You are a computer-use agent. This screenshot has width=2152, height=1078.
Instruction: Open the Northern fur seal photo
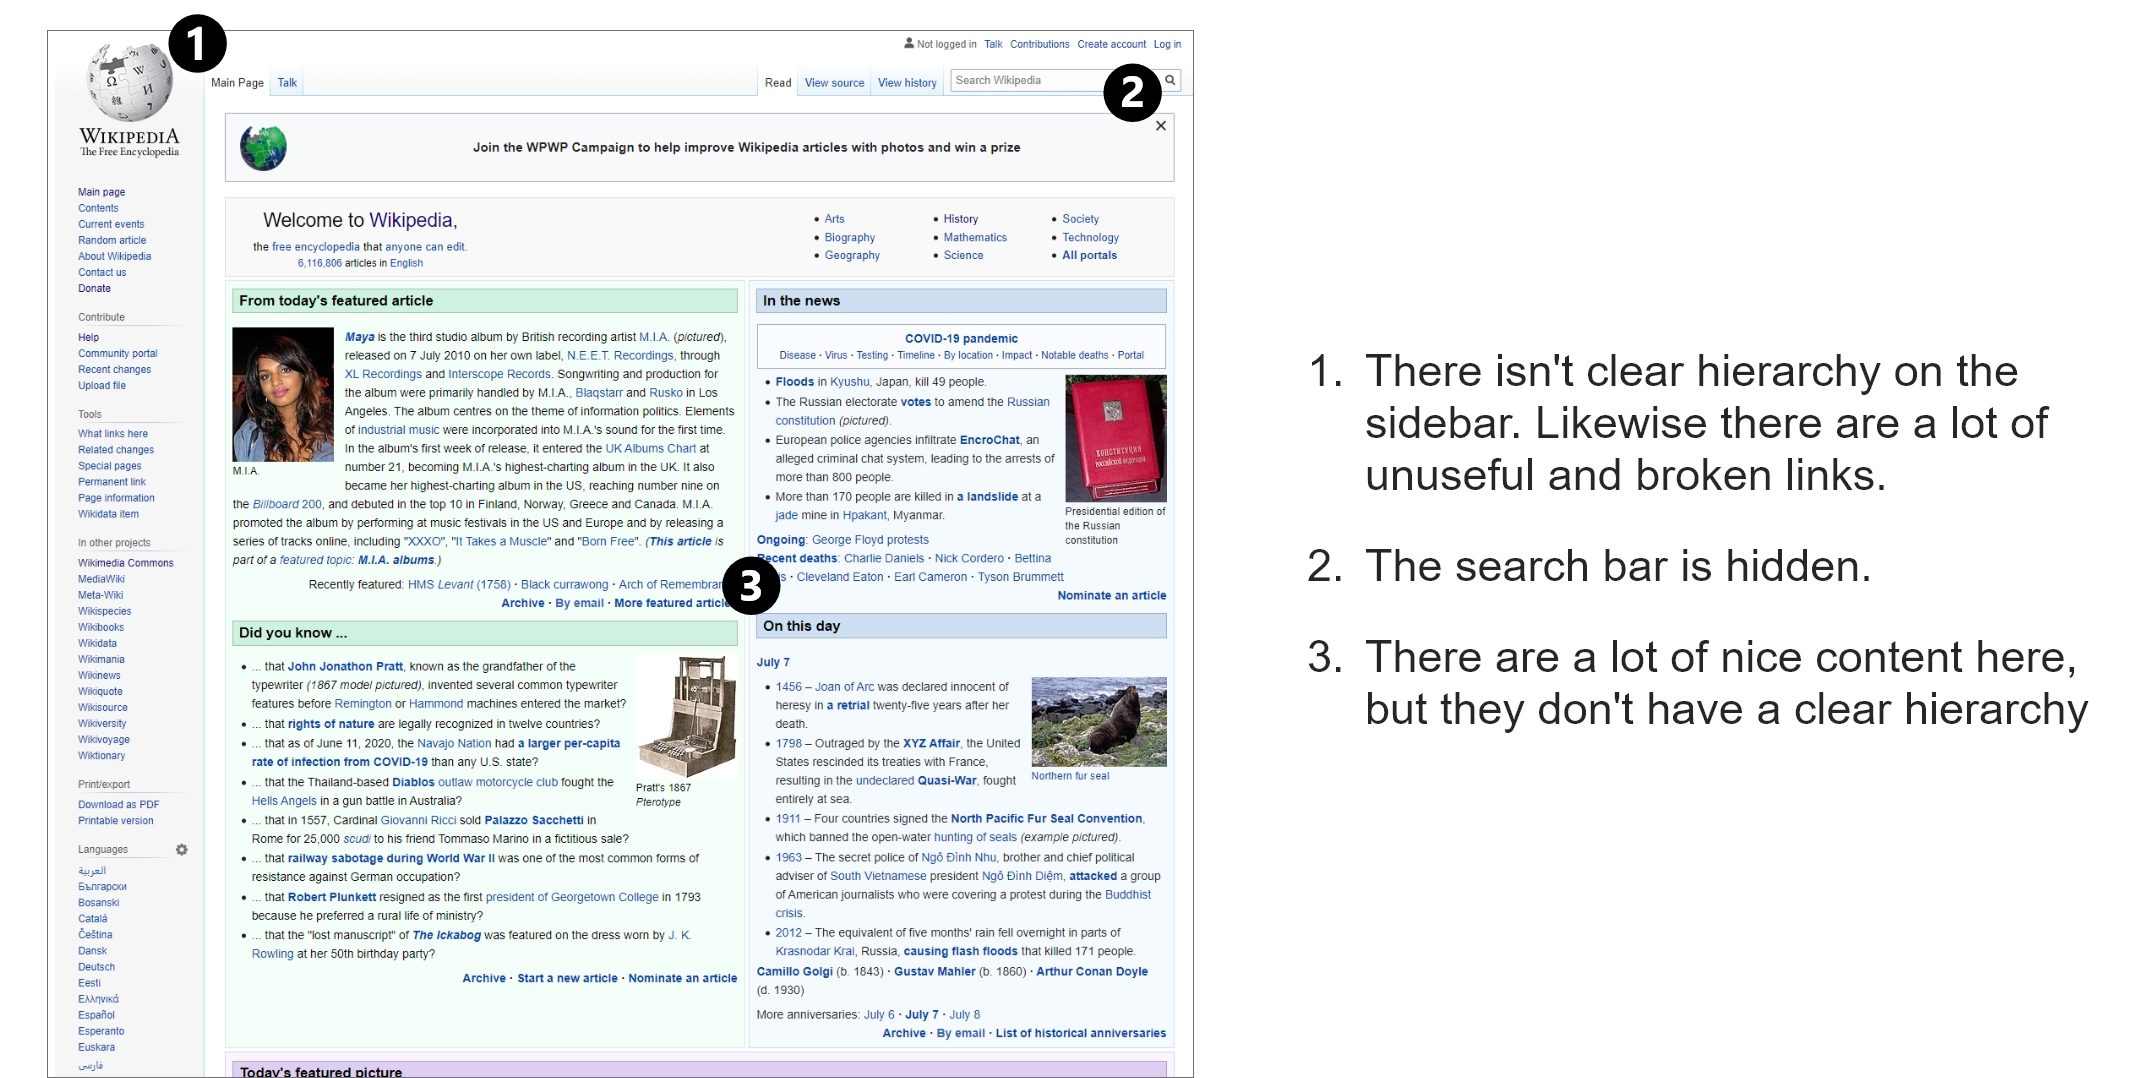1098,721
